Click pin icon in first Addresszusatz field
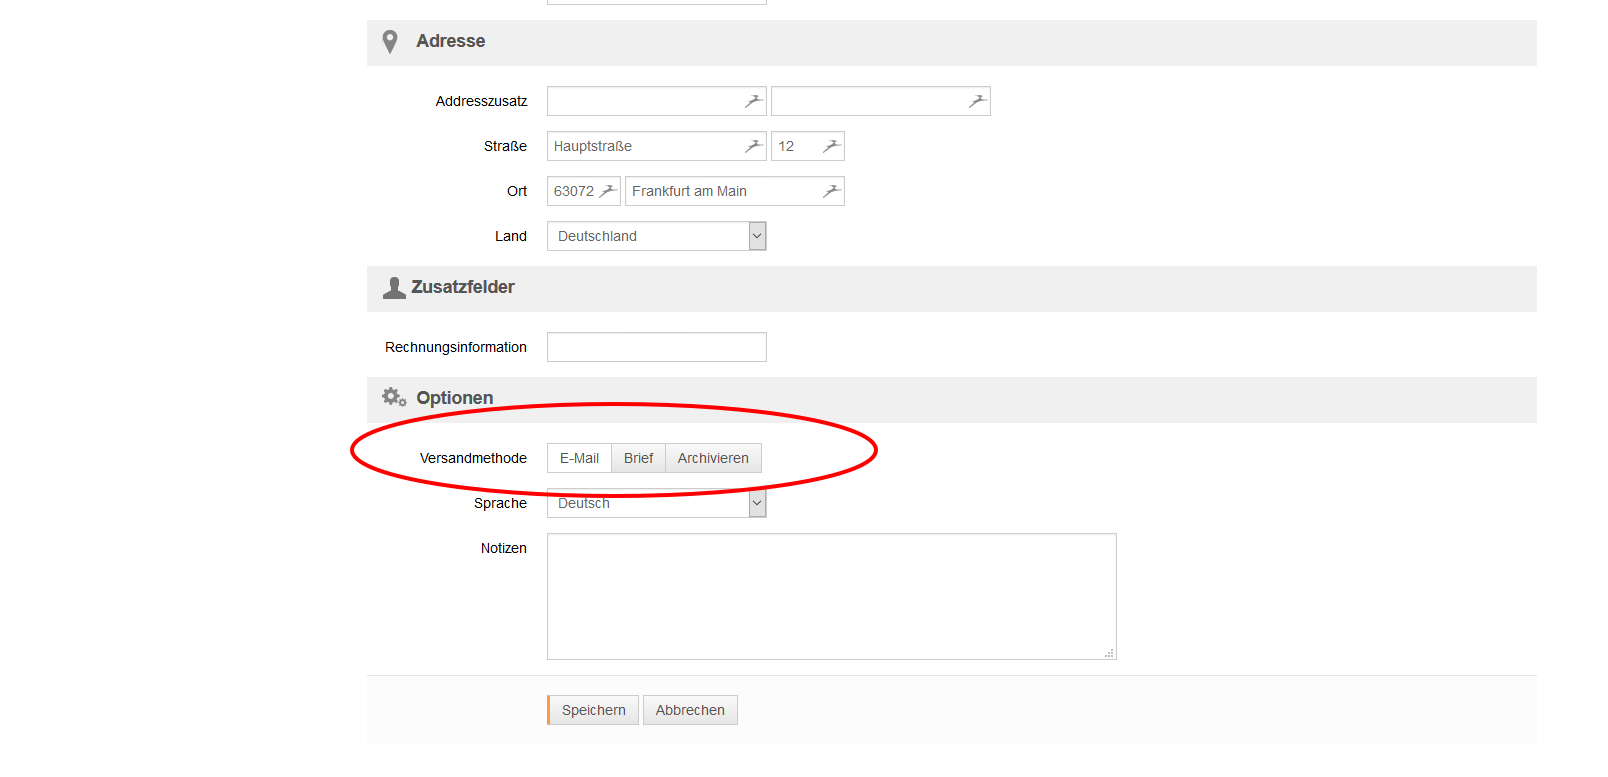This screenshot has width=1608, height=777. (754, 101)
